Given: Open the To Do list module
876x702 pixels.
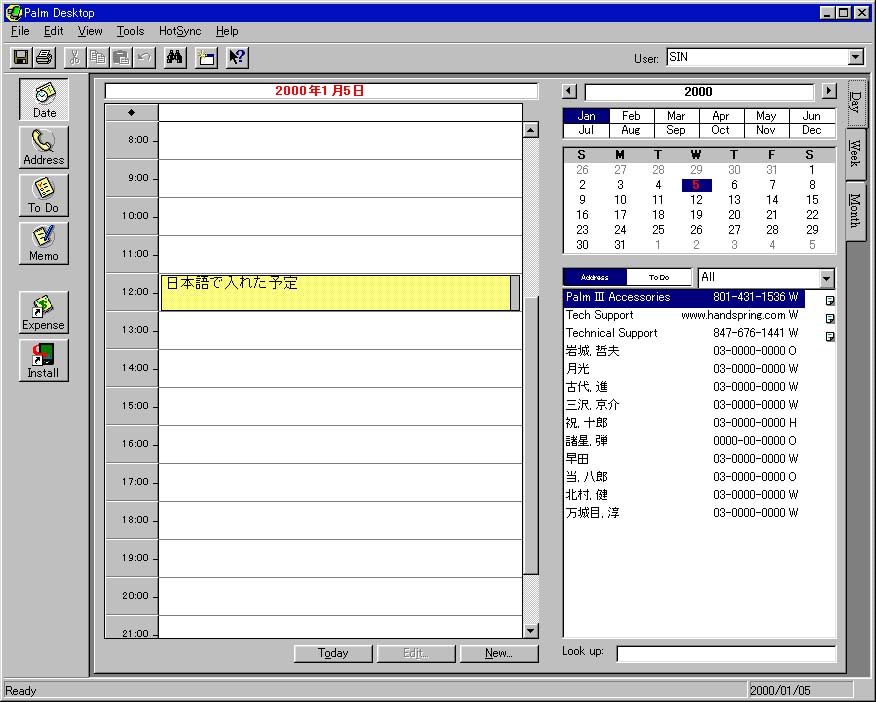Looking at the screenshot, I should [44, 195].
